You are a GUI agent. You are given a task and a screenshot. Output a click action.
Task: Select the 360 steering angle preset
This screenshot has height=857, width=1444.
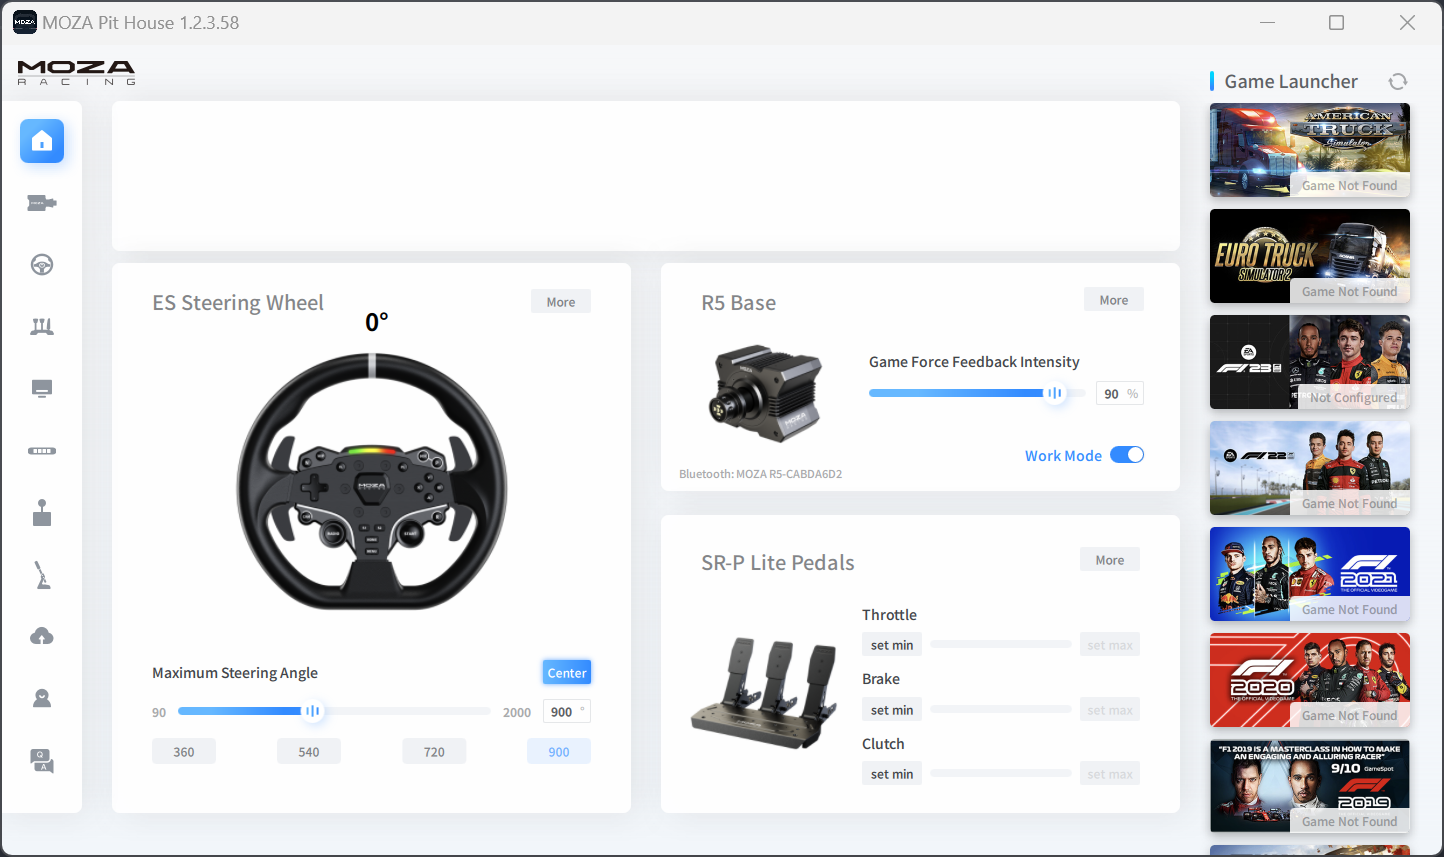click(x=183, y=750)
